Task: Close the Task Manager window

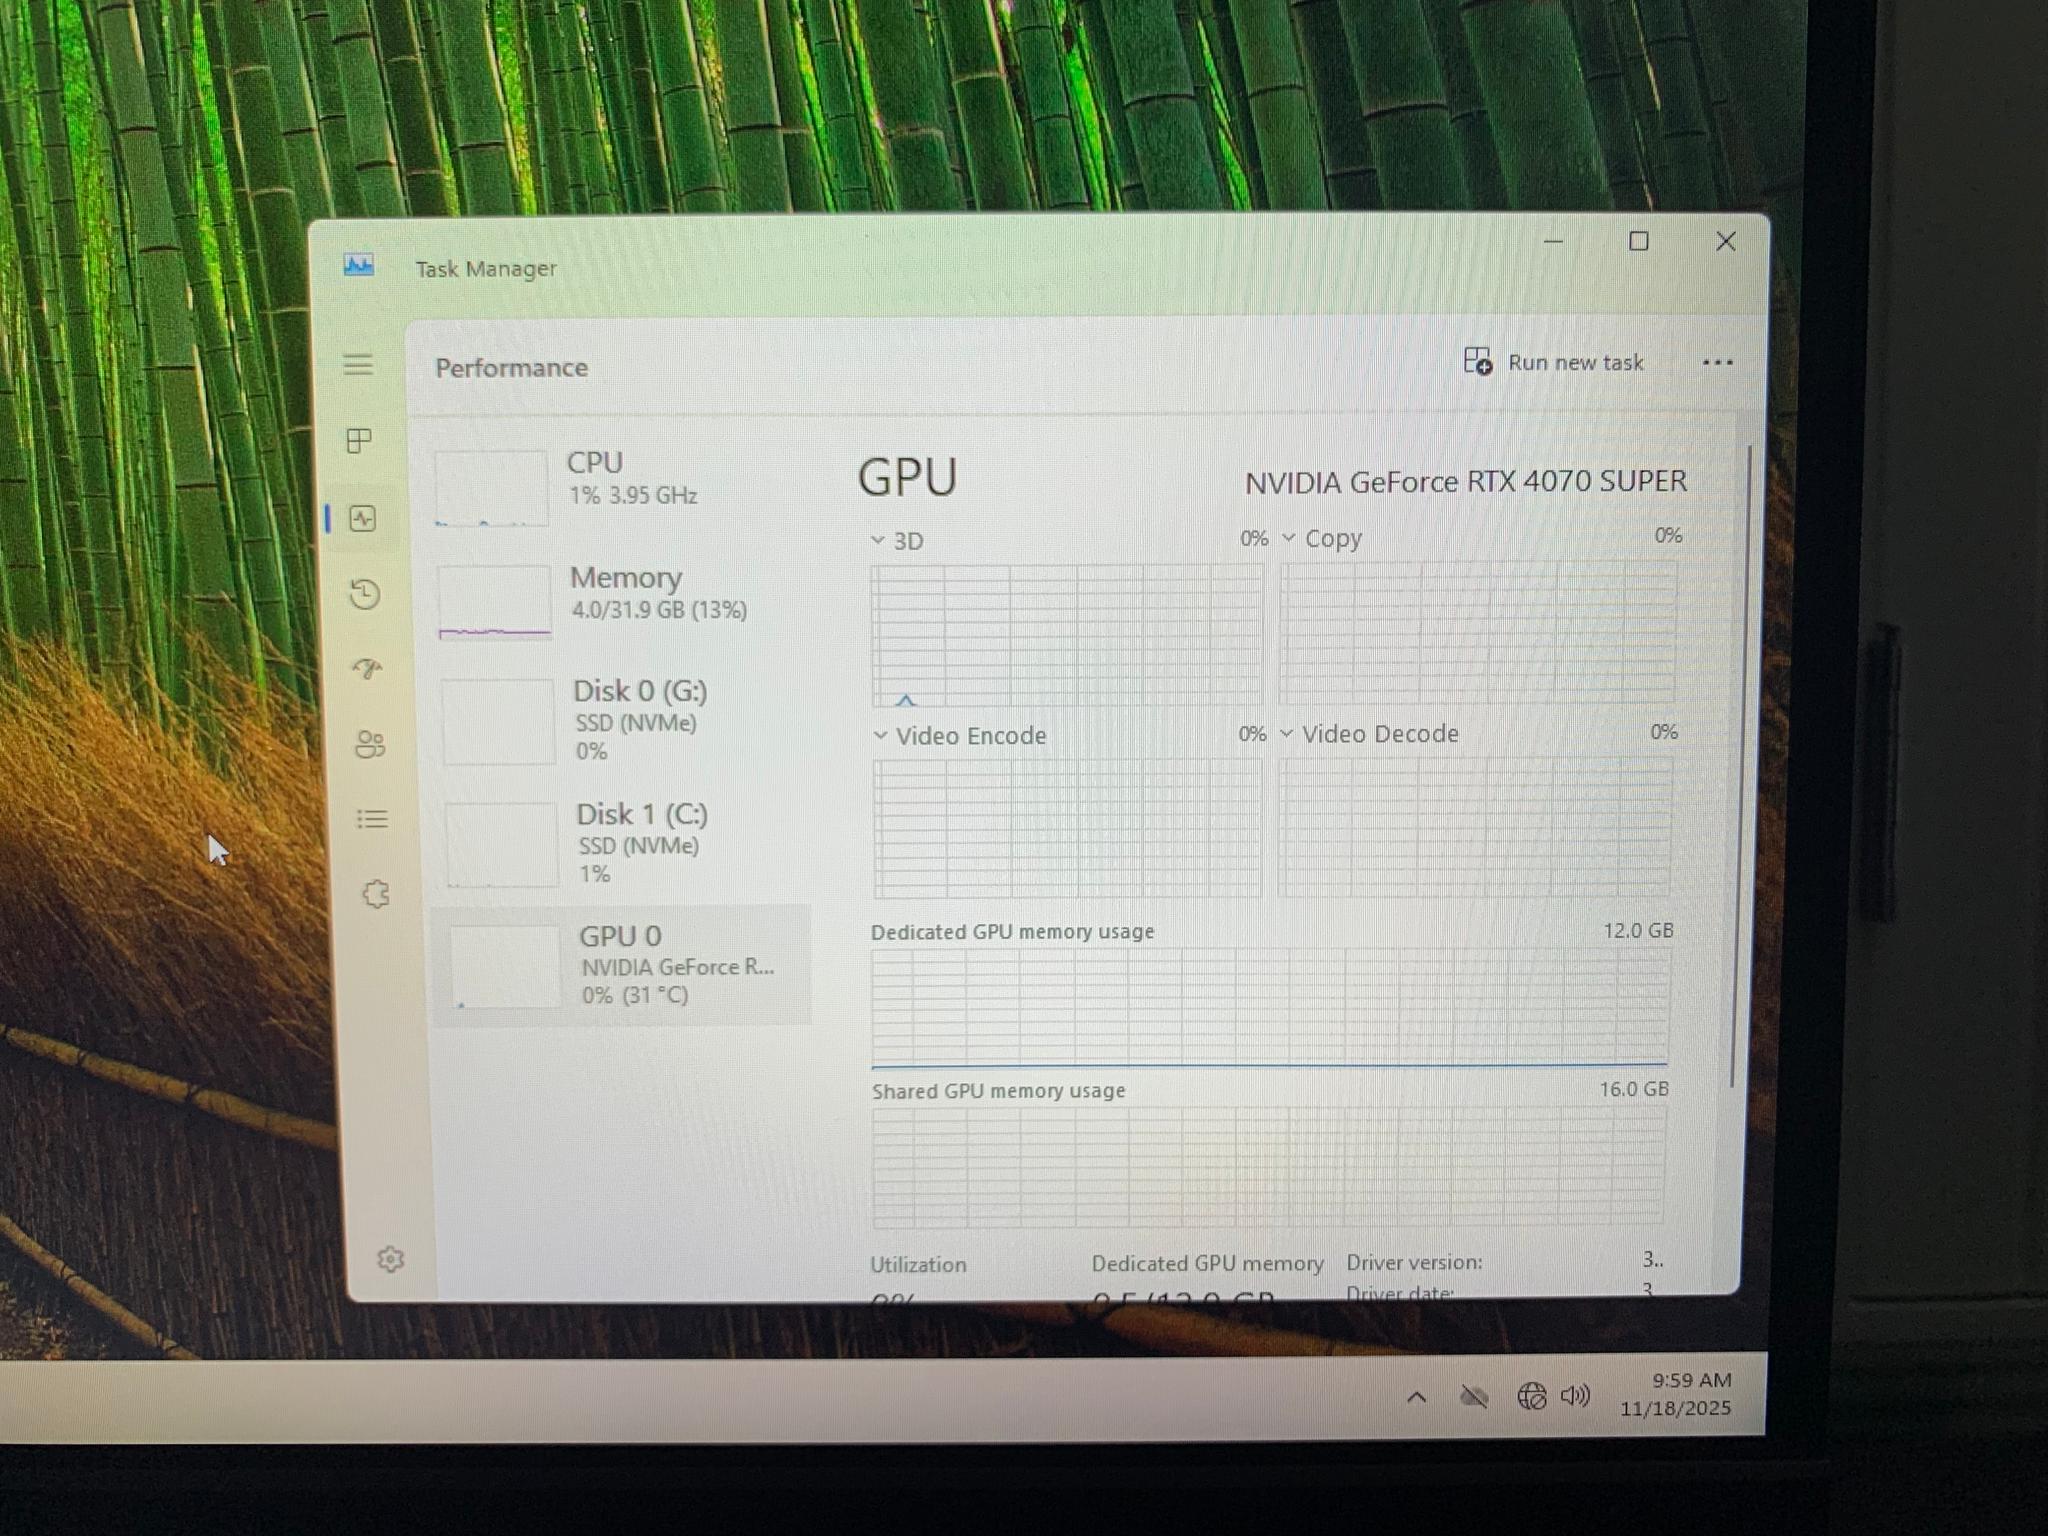Action: coord(1725,242)
